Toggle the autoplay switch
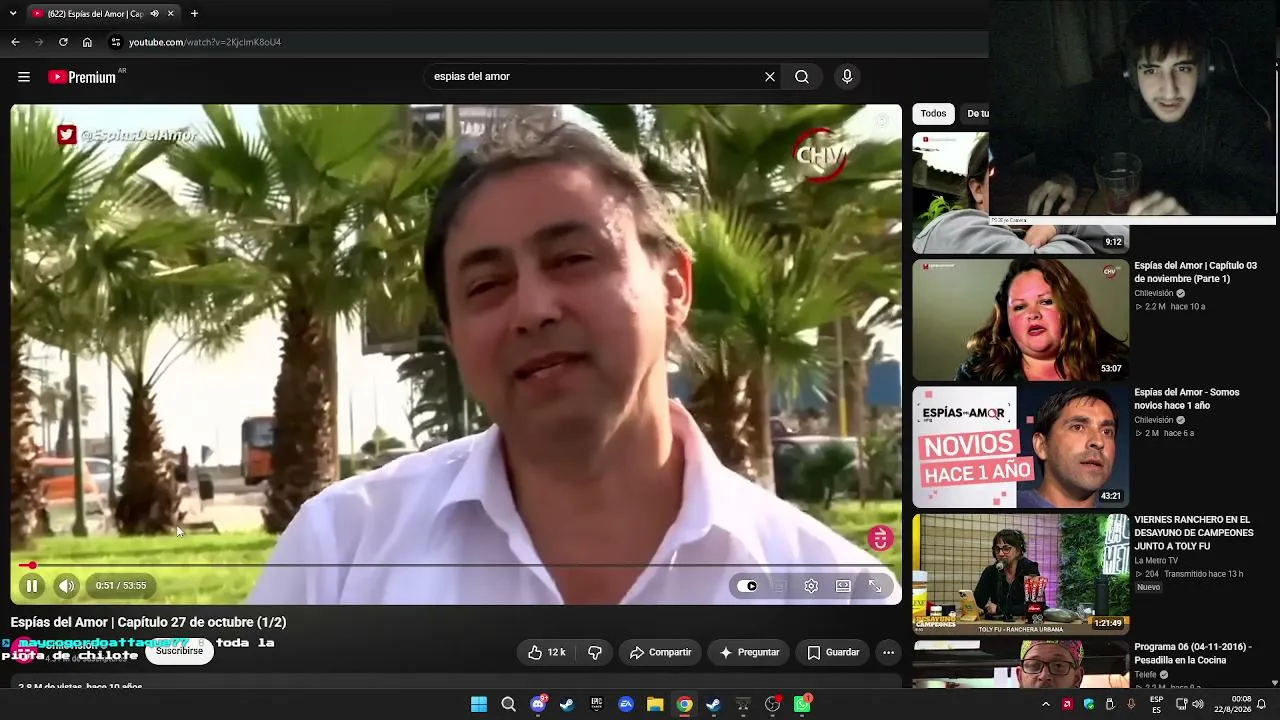The image size is (1280, 720). 748,586
